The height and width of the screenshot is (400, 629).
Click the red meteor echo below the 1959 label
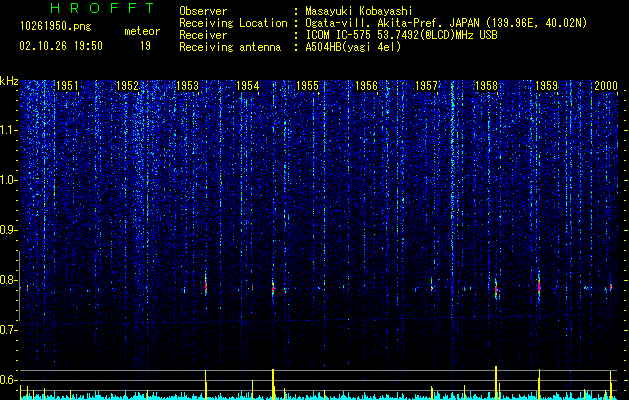539,286
